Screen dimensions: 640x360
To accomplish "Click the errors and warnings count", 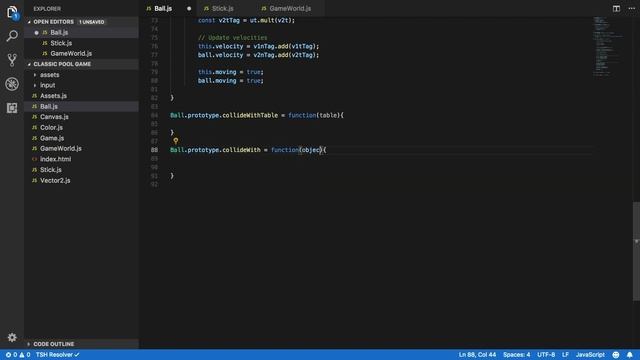I will point(18,355).
